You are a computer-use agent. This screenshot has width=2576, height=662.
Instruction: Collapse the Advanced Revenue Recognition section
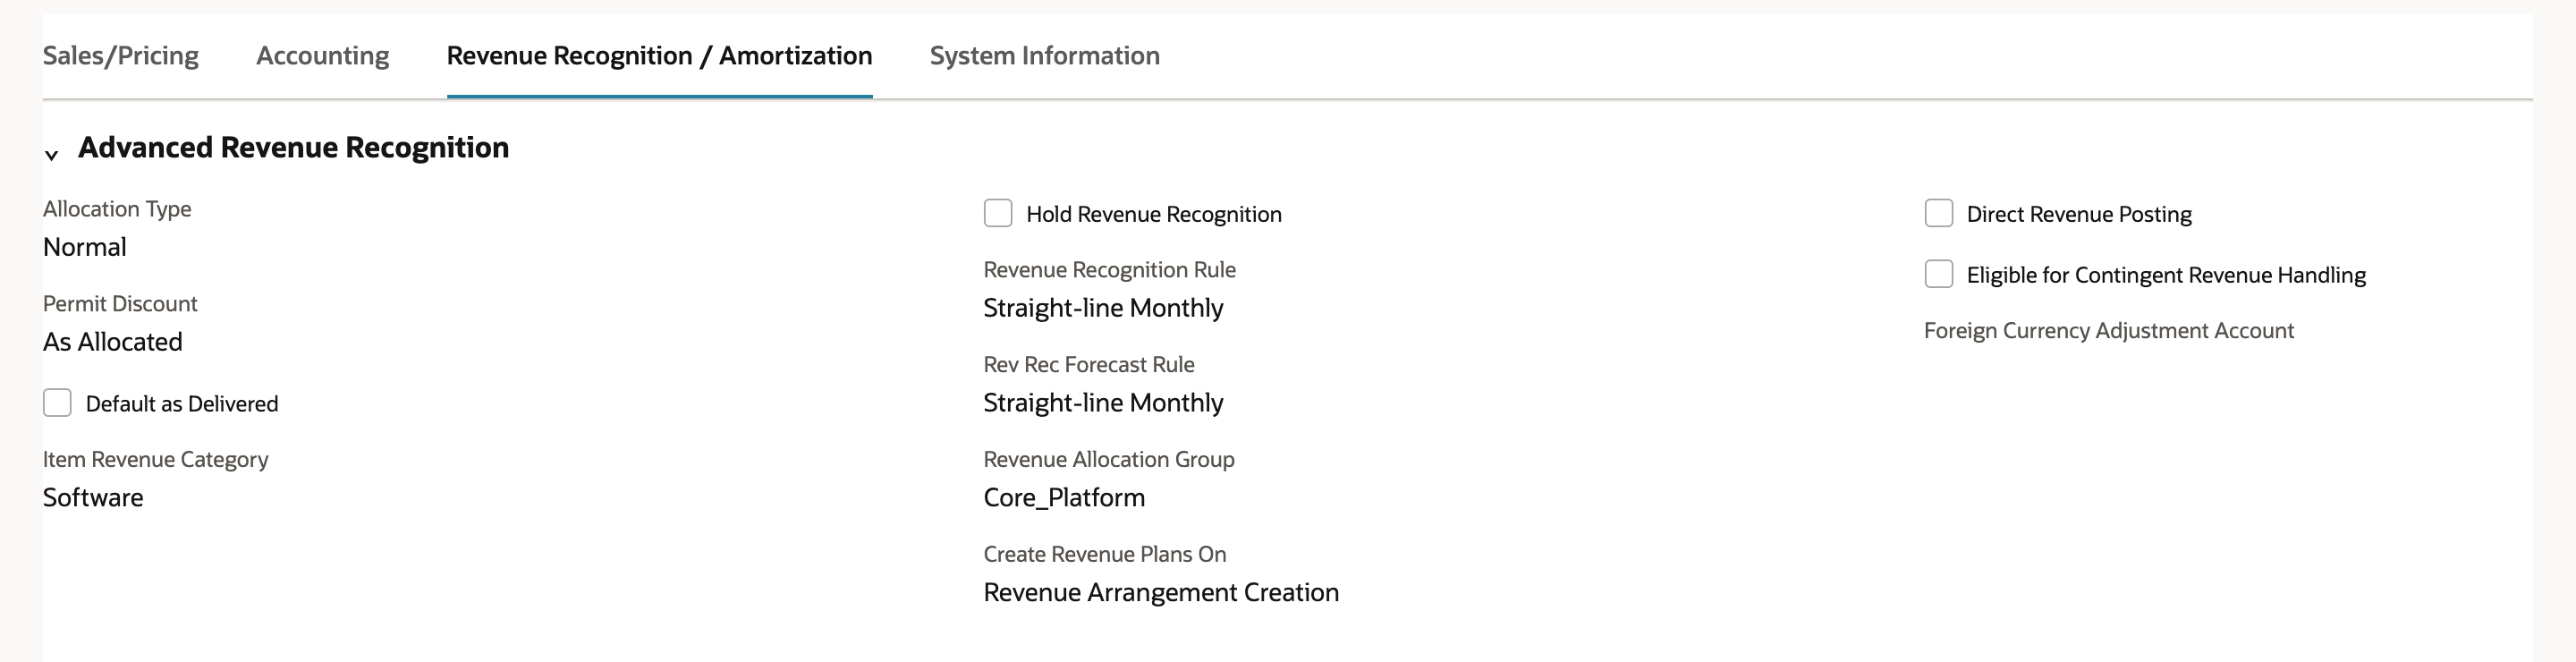(52, 155)
